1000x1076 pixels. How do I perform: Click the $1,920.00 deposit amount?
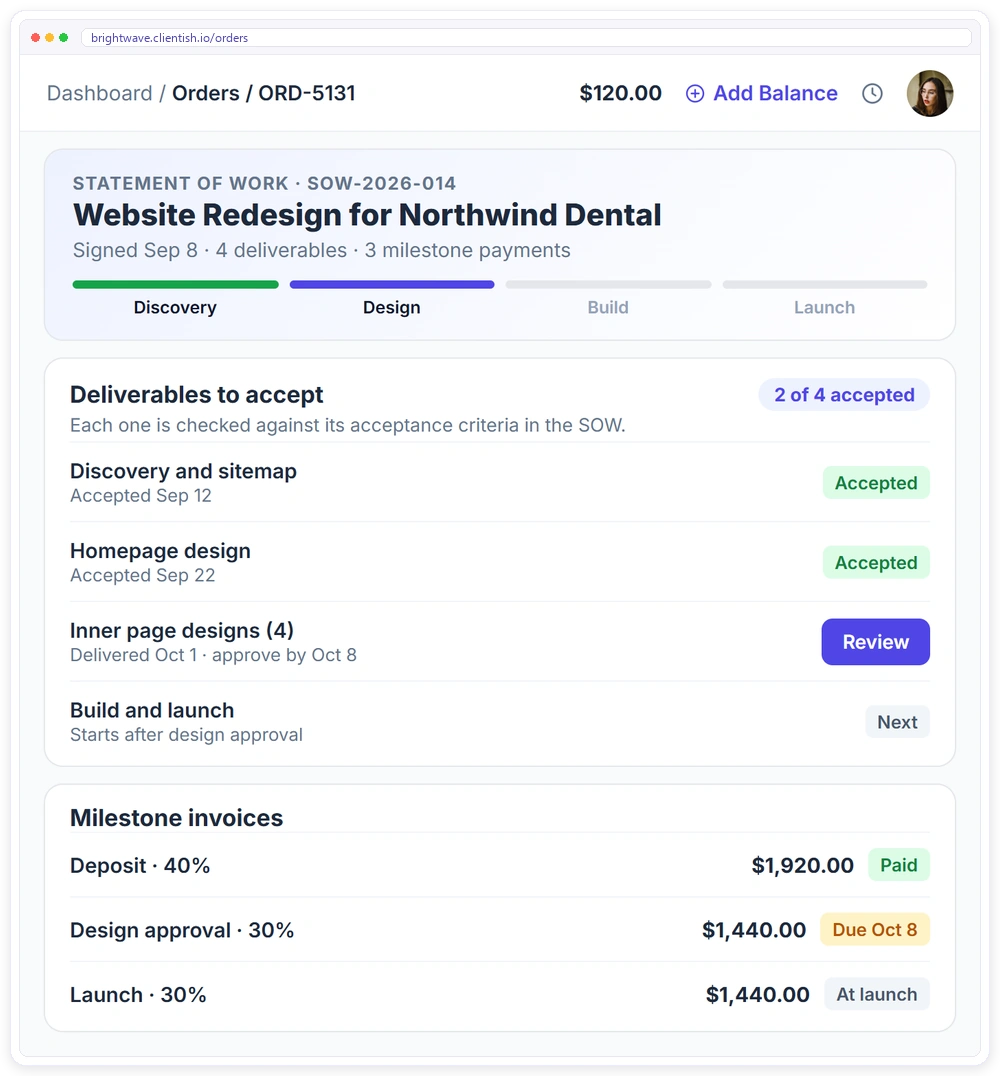coord(802,865)
